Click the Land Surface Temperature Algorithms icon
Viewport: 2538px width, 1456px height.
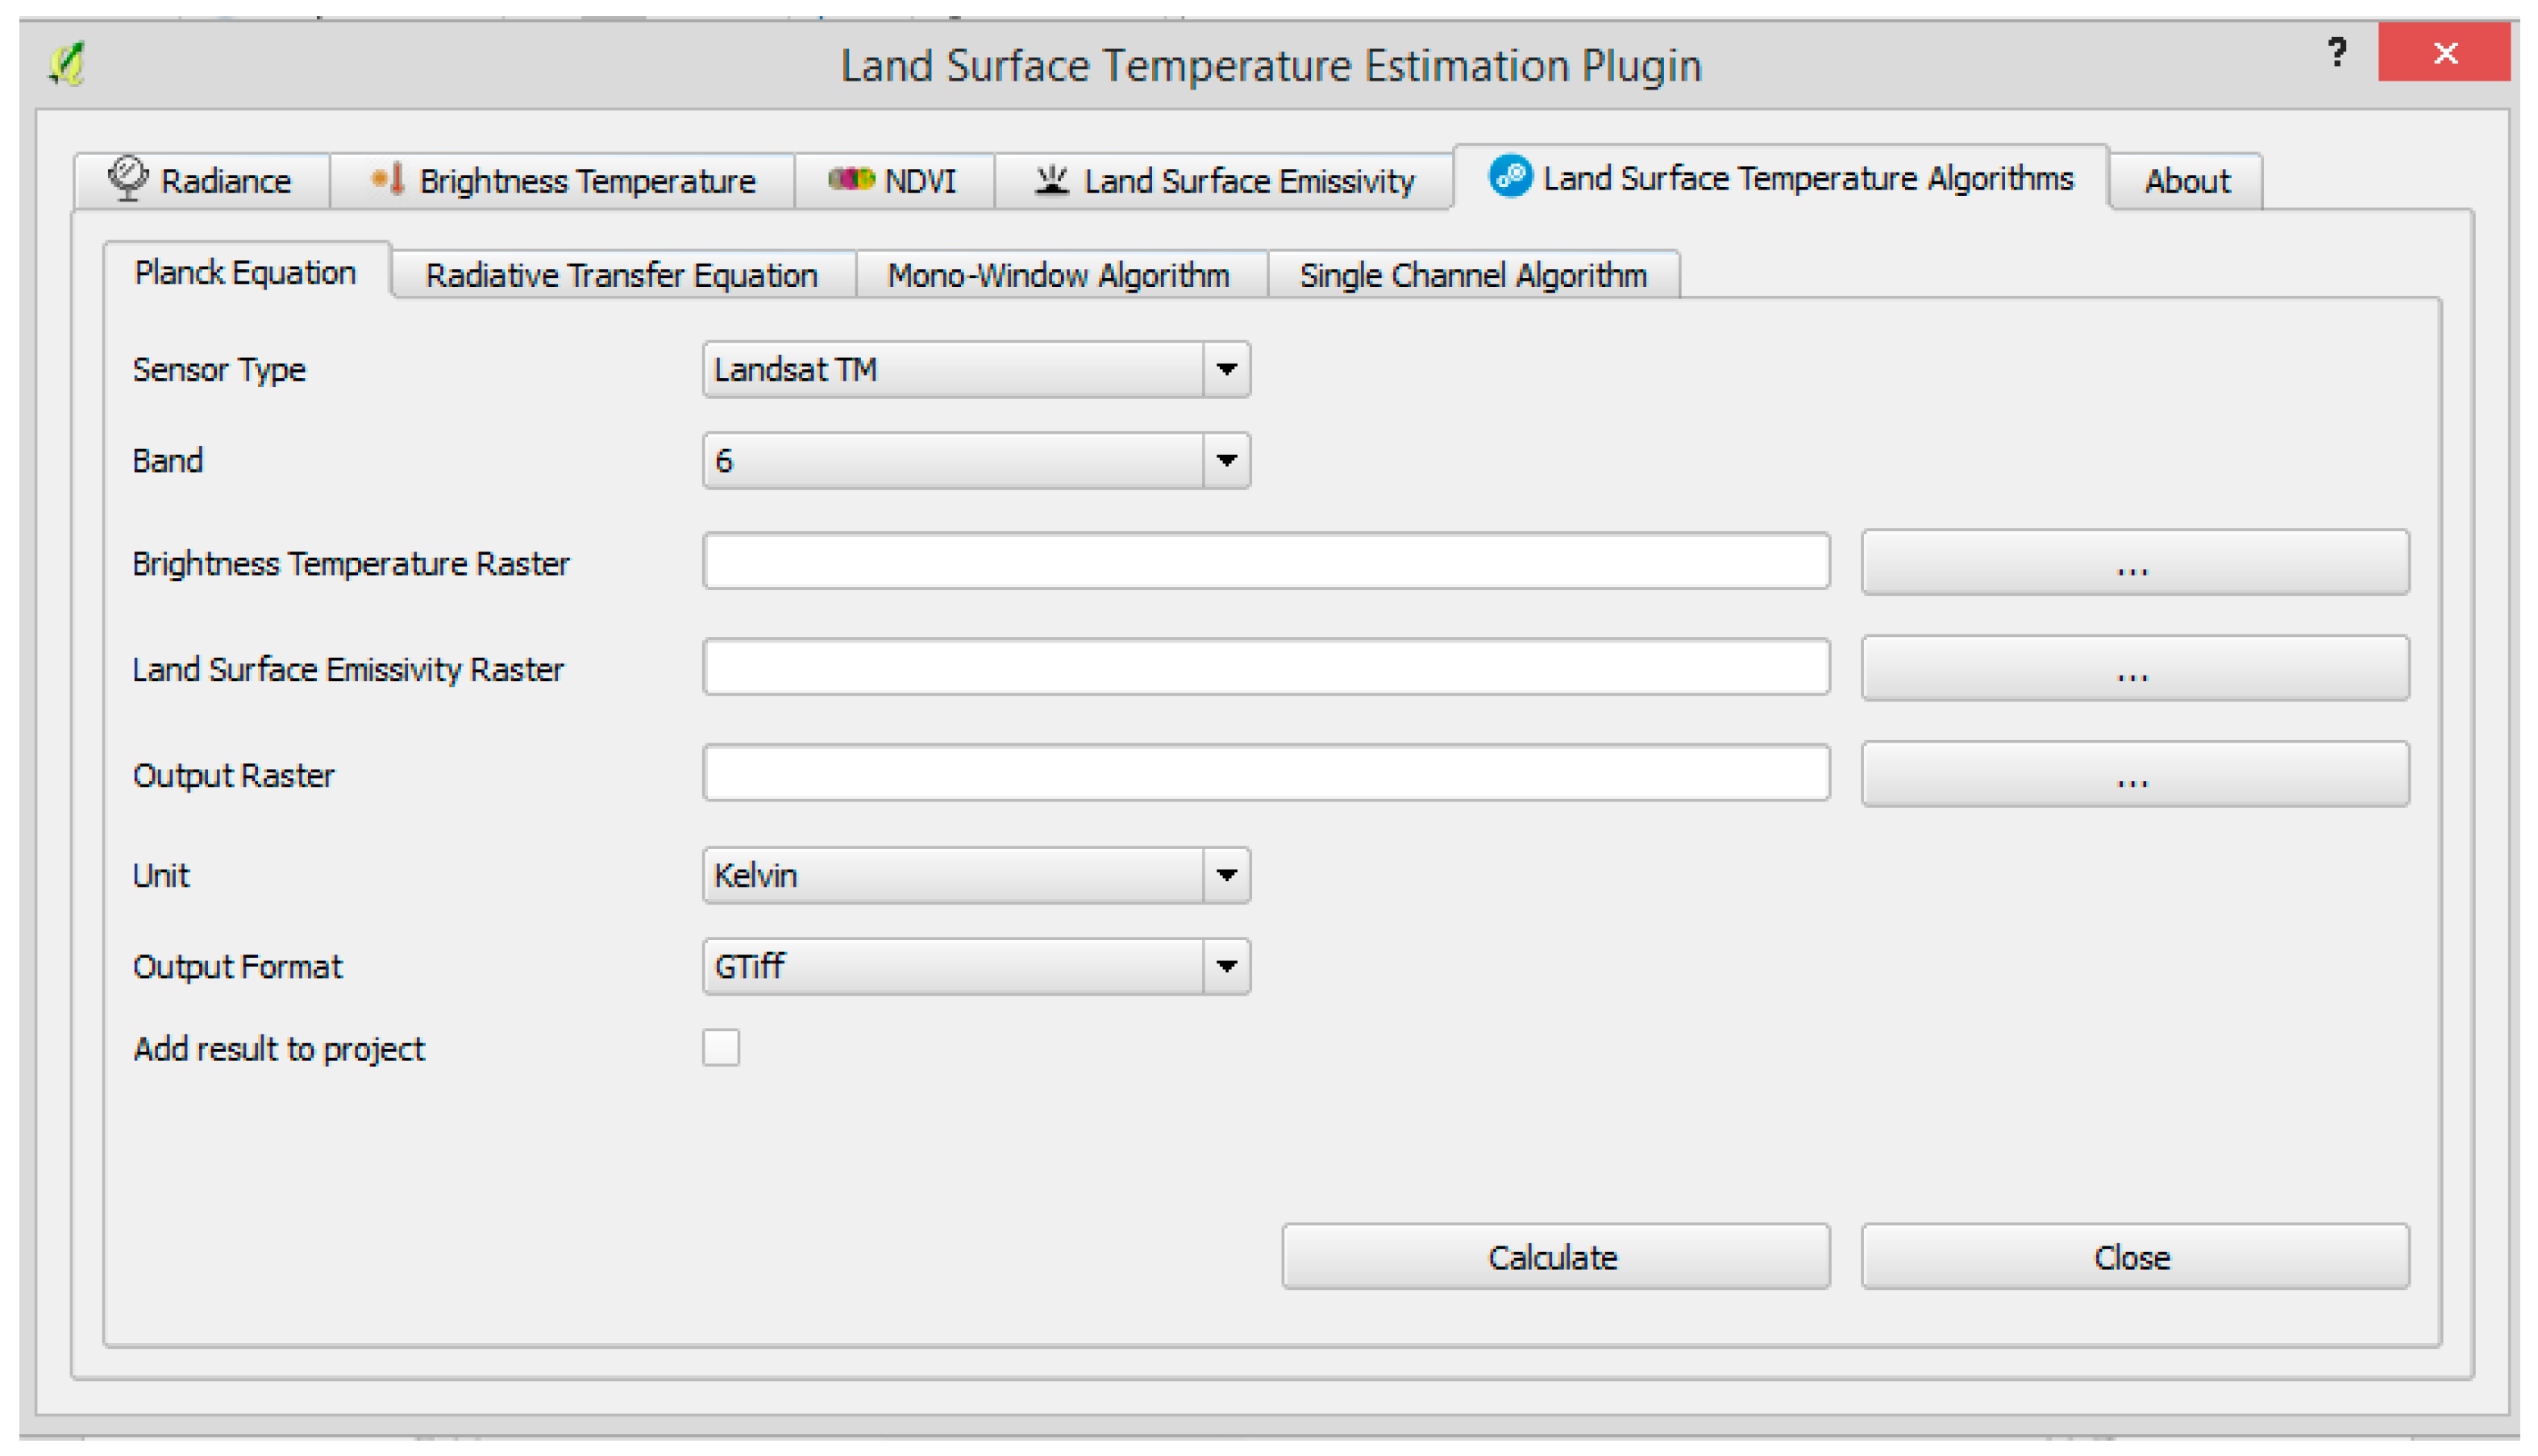coord(1509,177)
